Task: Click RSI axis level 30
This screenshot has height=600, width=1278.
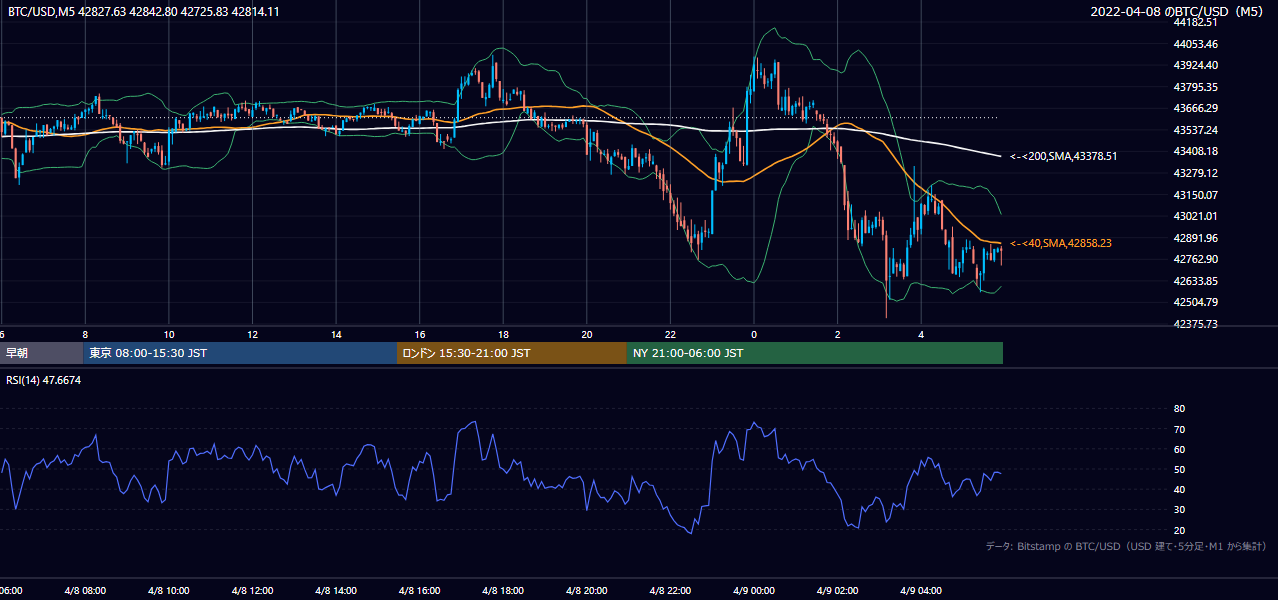Action: (x=1179, y=510)
